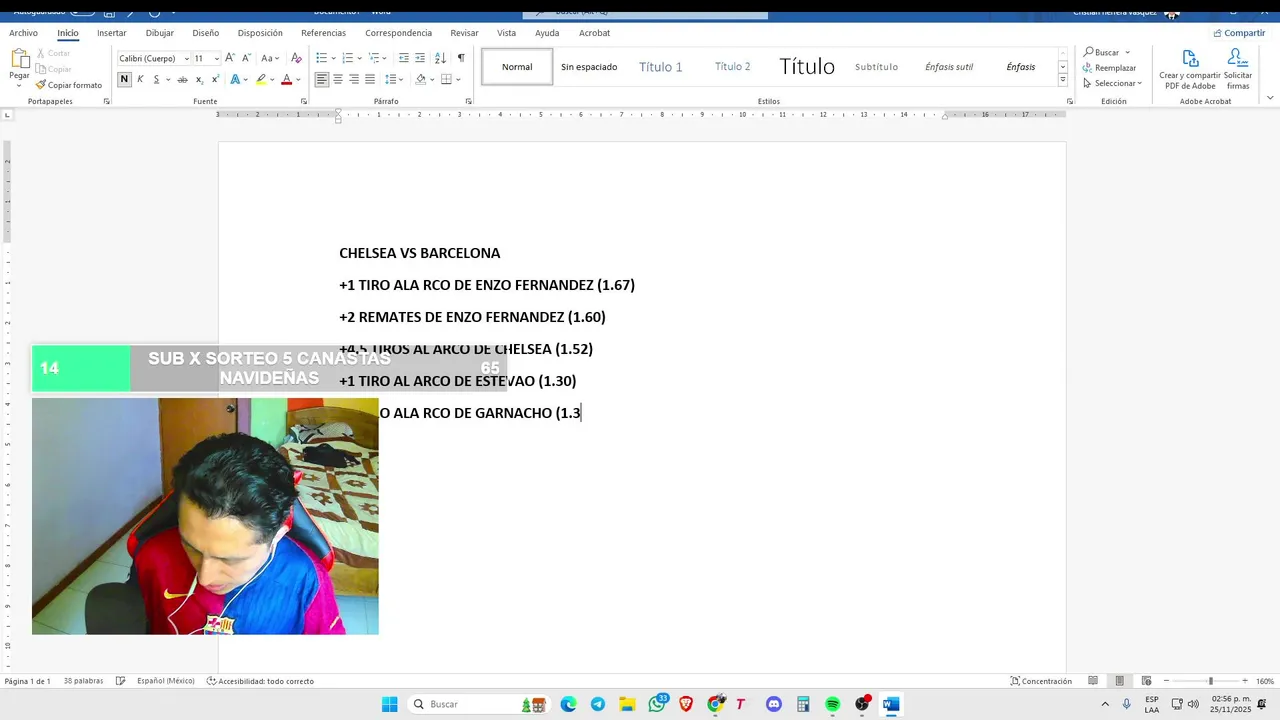Apply the yellow text highlight color
The width and height of the screenshot is (1280, 720).
(261, 79)
